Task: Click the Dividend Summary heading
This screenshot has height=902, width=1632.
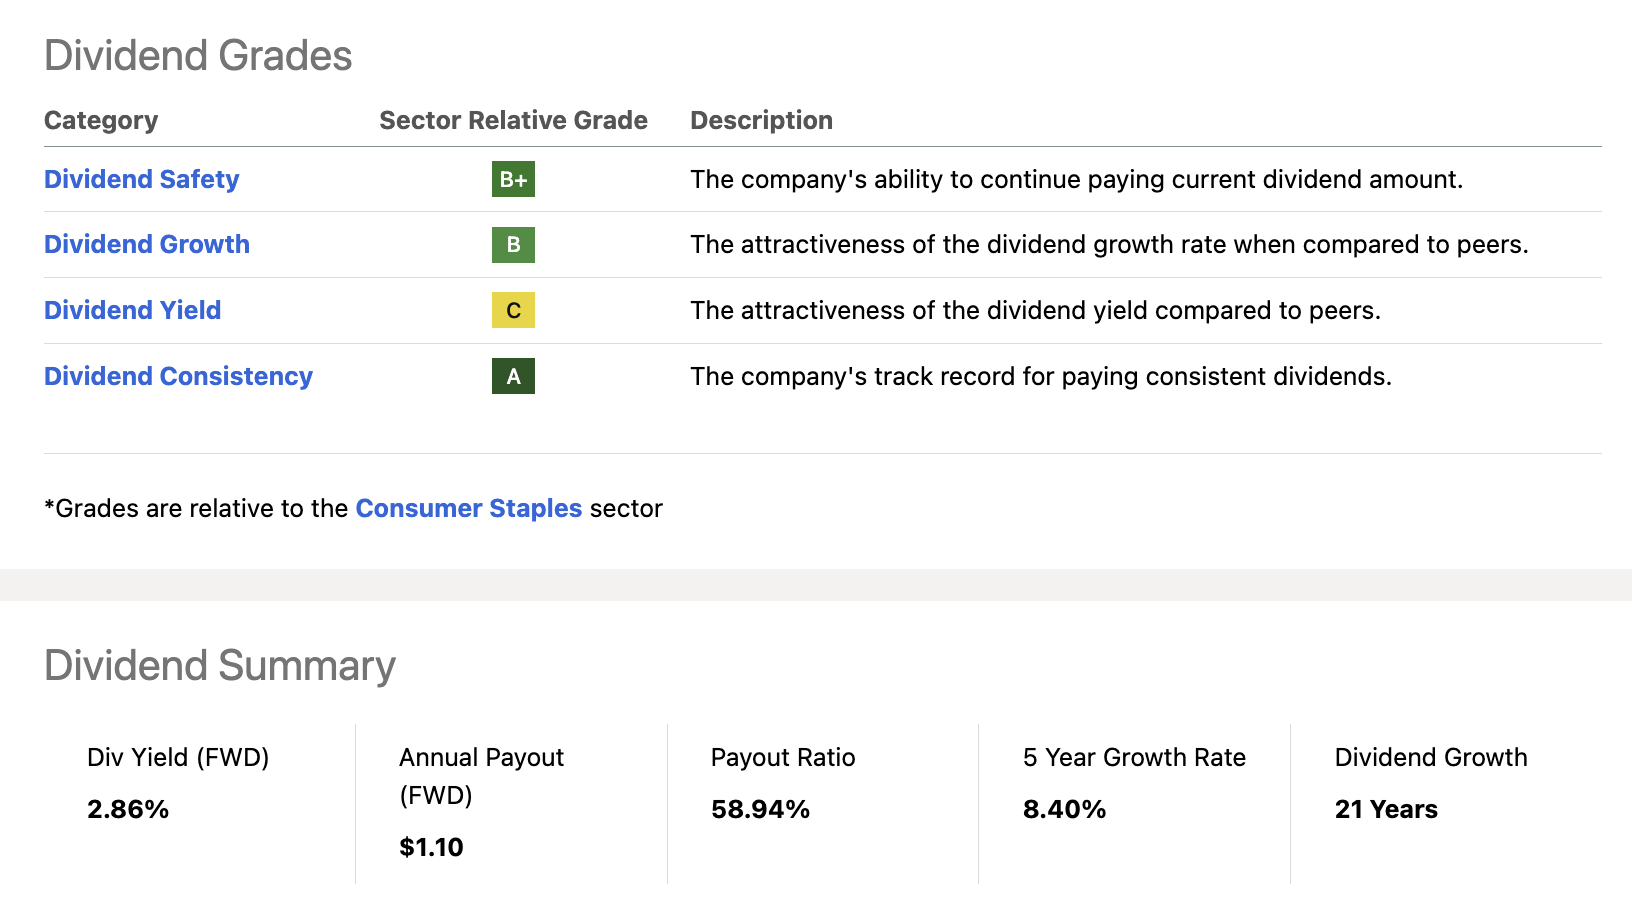Action: [x=220, y=666]
